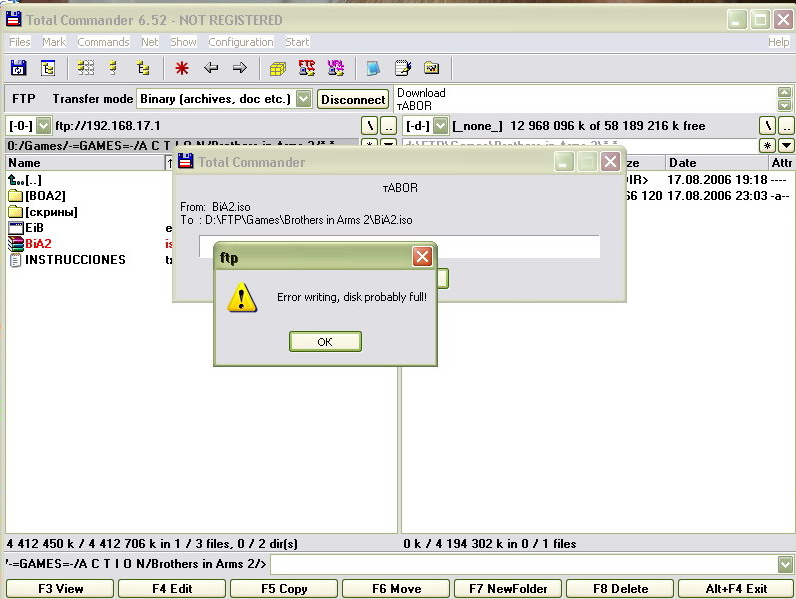Click the parent directory [..] entry
Image resolution: width=796 pixels, height=599 pixels.
(25, 180)
